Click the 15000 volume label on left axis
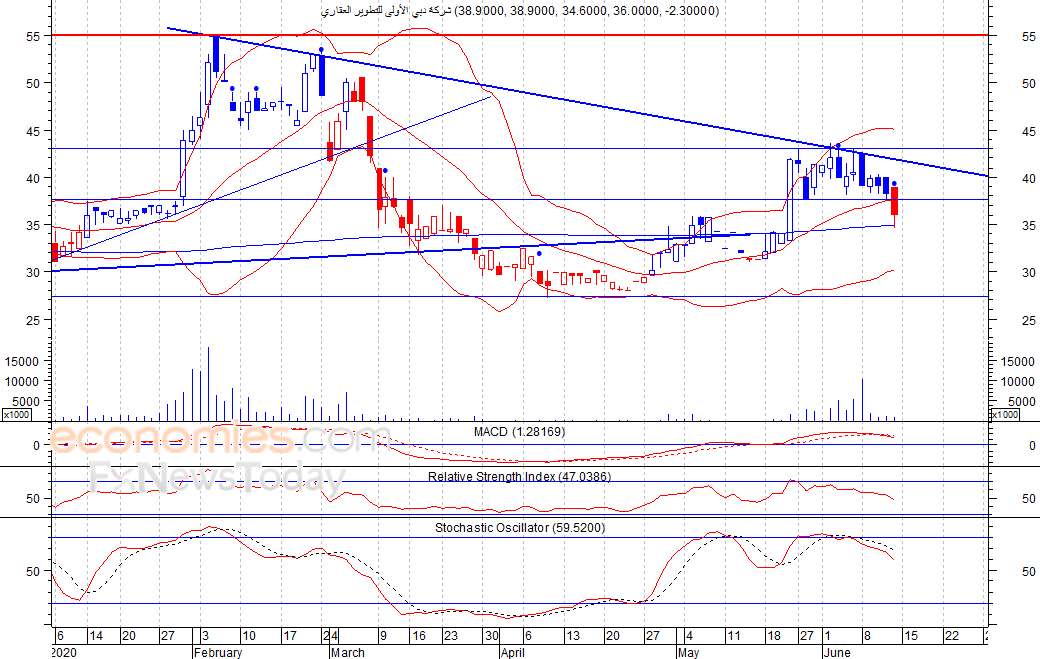The image size is (1040, 659). pos(21,361)
